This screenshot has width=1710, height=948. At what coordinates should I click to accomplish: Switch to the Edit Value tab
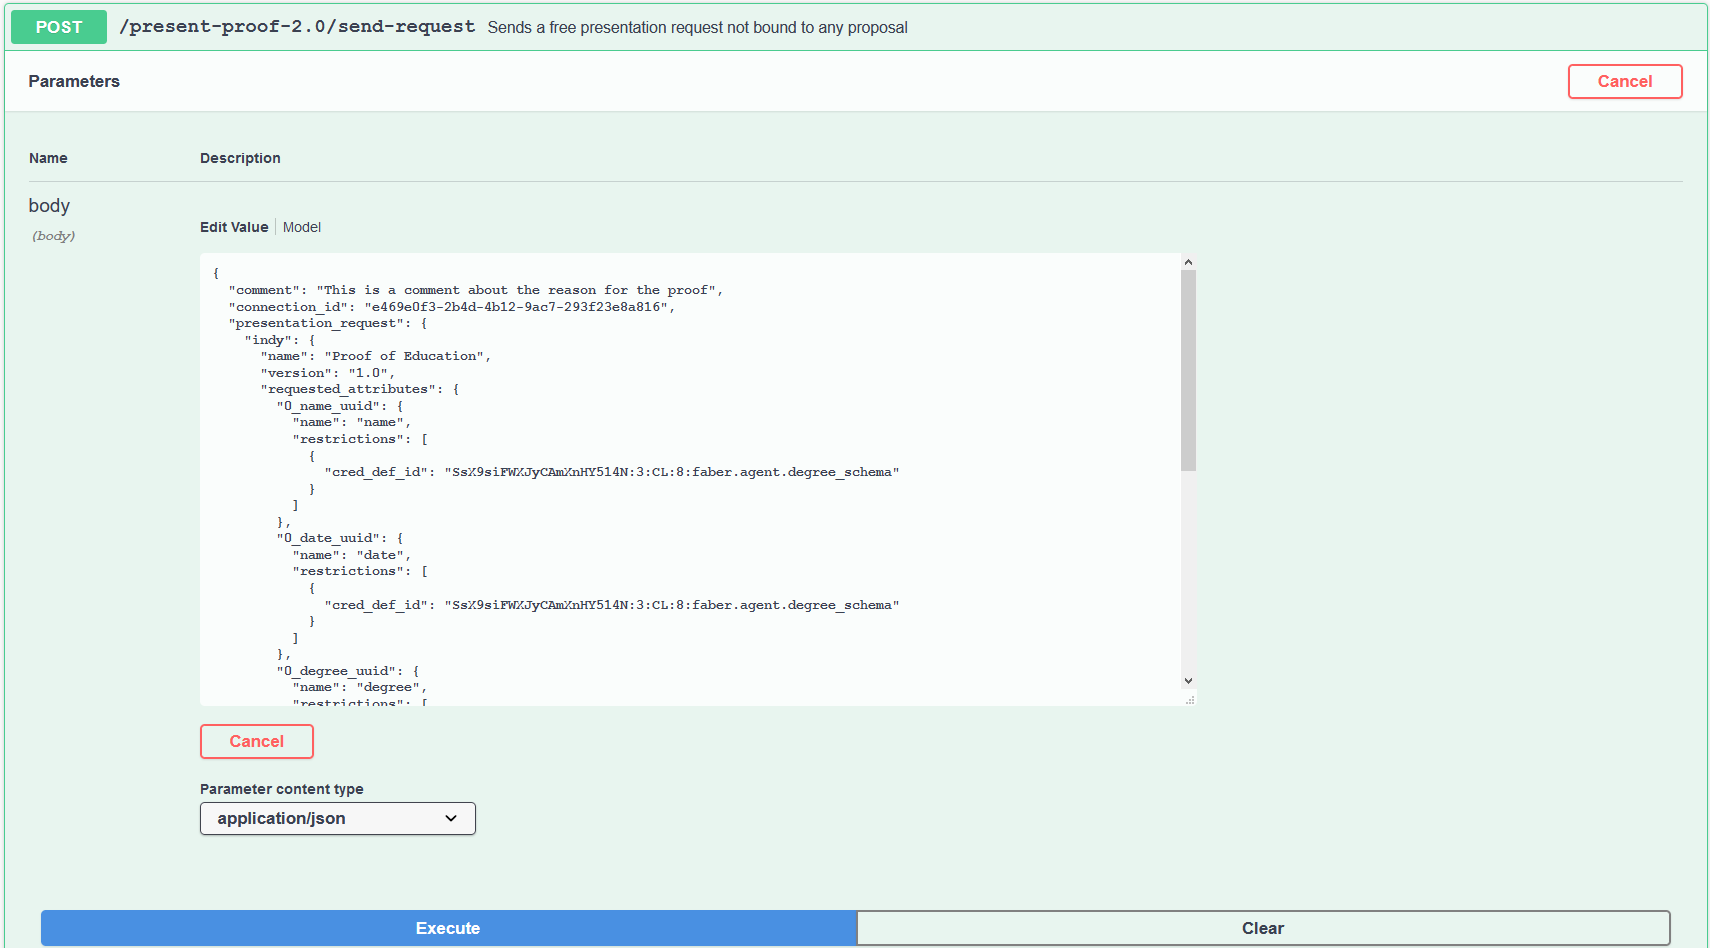click(234, 227)
